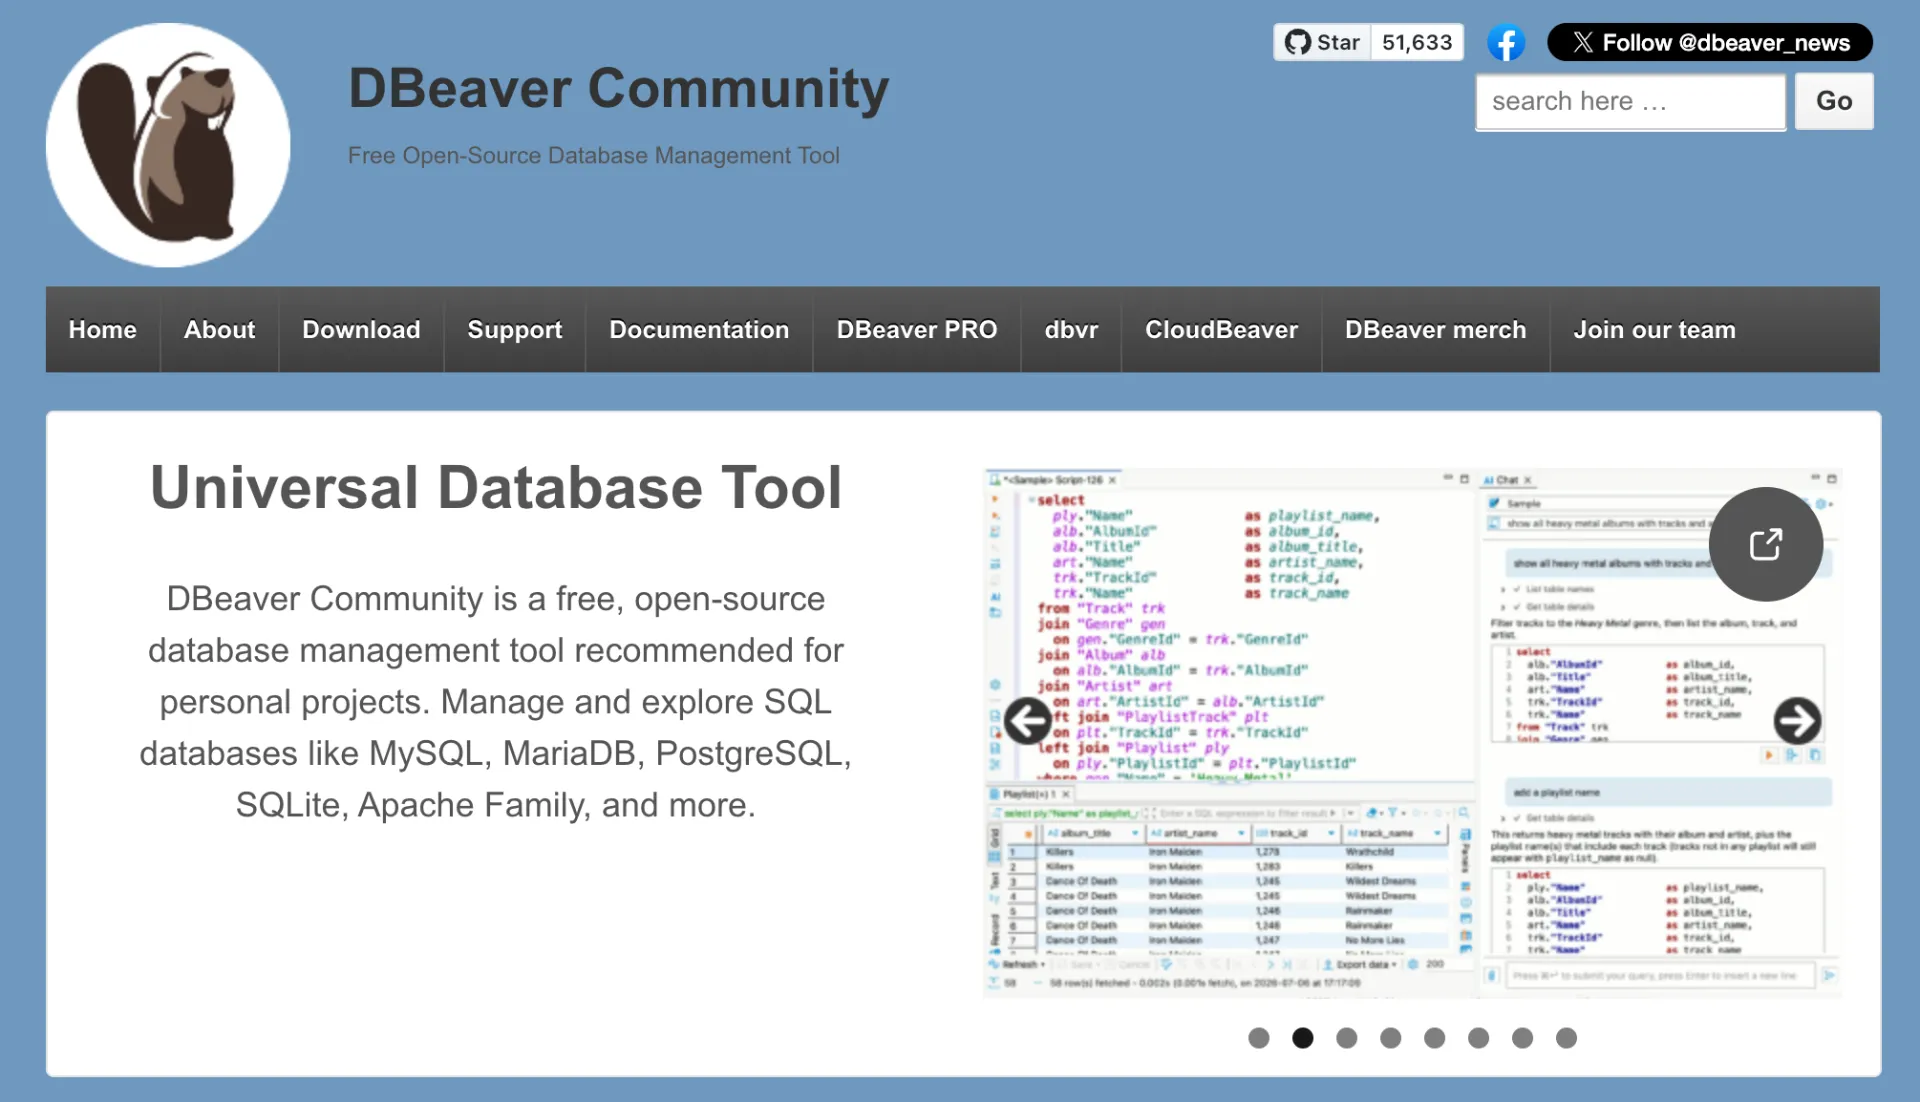Image resolution: width=1920 pixels, height=1102 pixels.
Task: Select the seventh carousel dot
Action: (1523, 1038)
